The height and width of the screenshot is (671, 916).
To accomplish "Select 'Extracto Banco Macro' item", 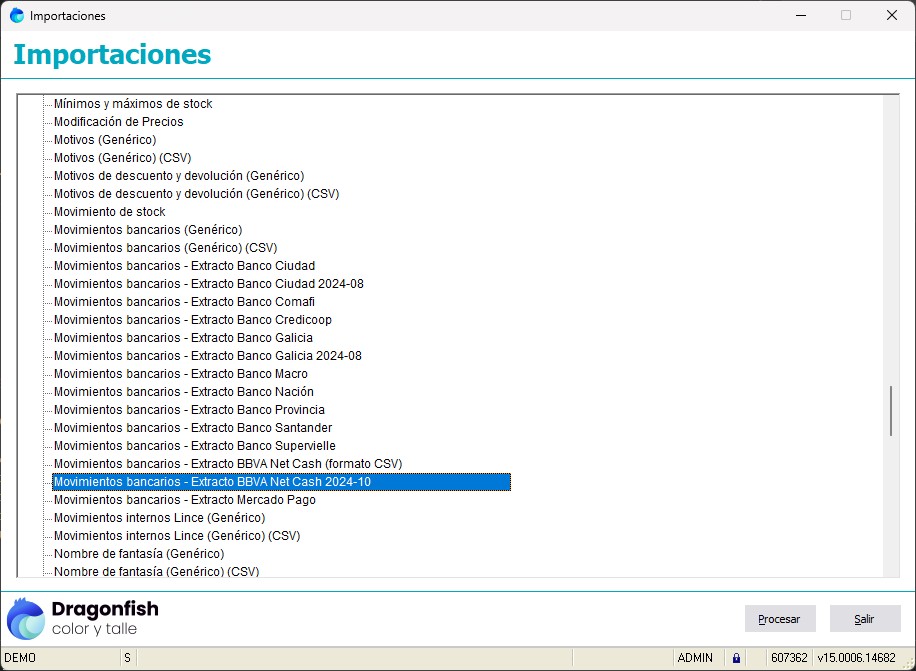I will coord(180,374).
